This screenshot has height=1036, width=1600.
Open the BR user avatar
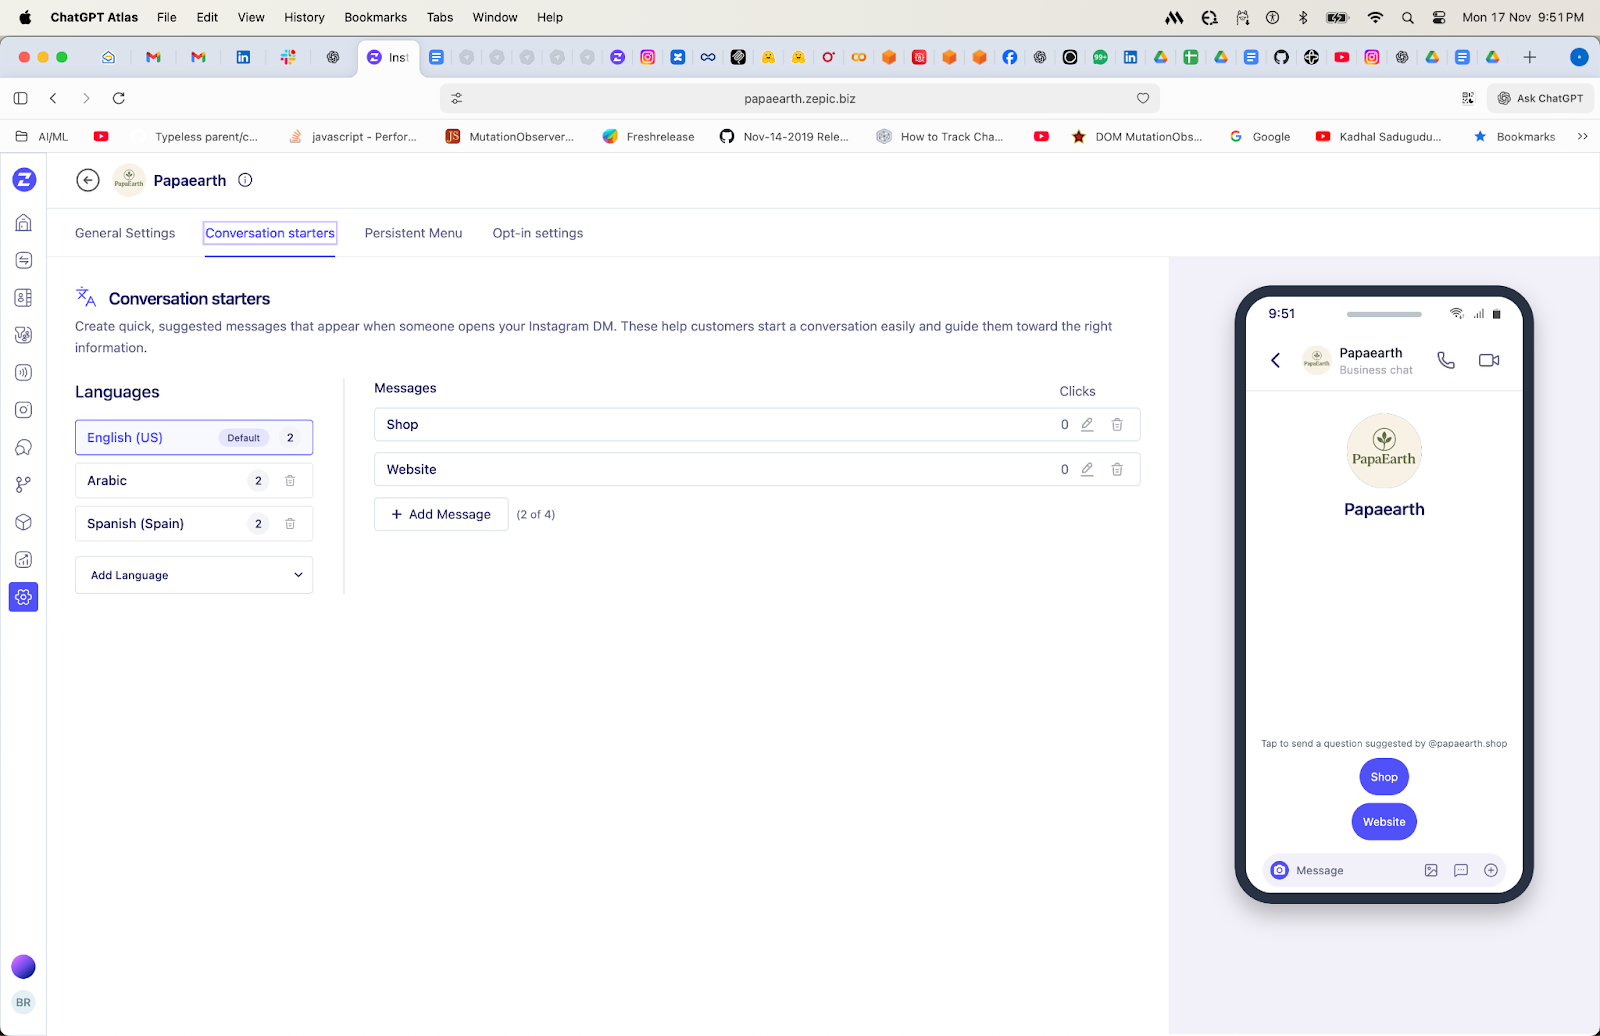click(23, 1002)
